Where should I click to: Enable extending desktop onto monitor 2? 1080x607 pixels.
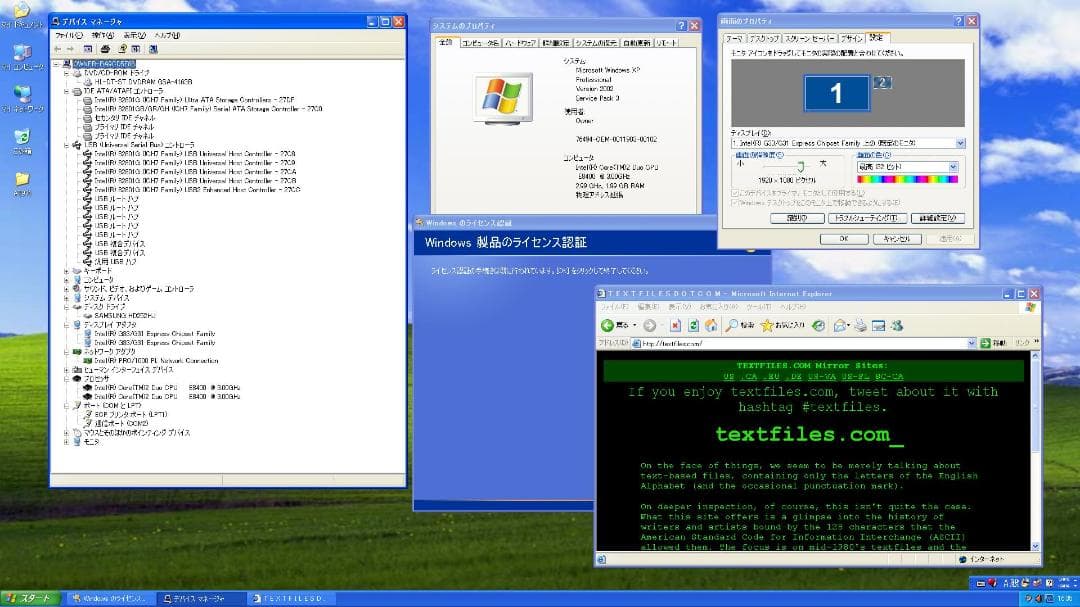coord(735,202)
